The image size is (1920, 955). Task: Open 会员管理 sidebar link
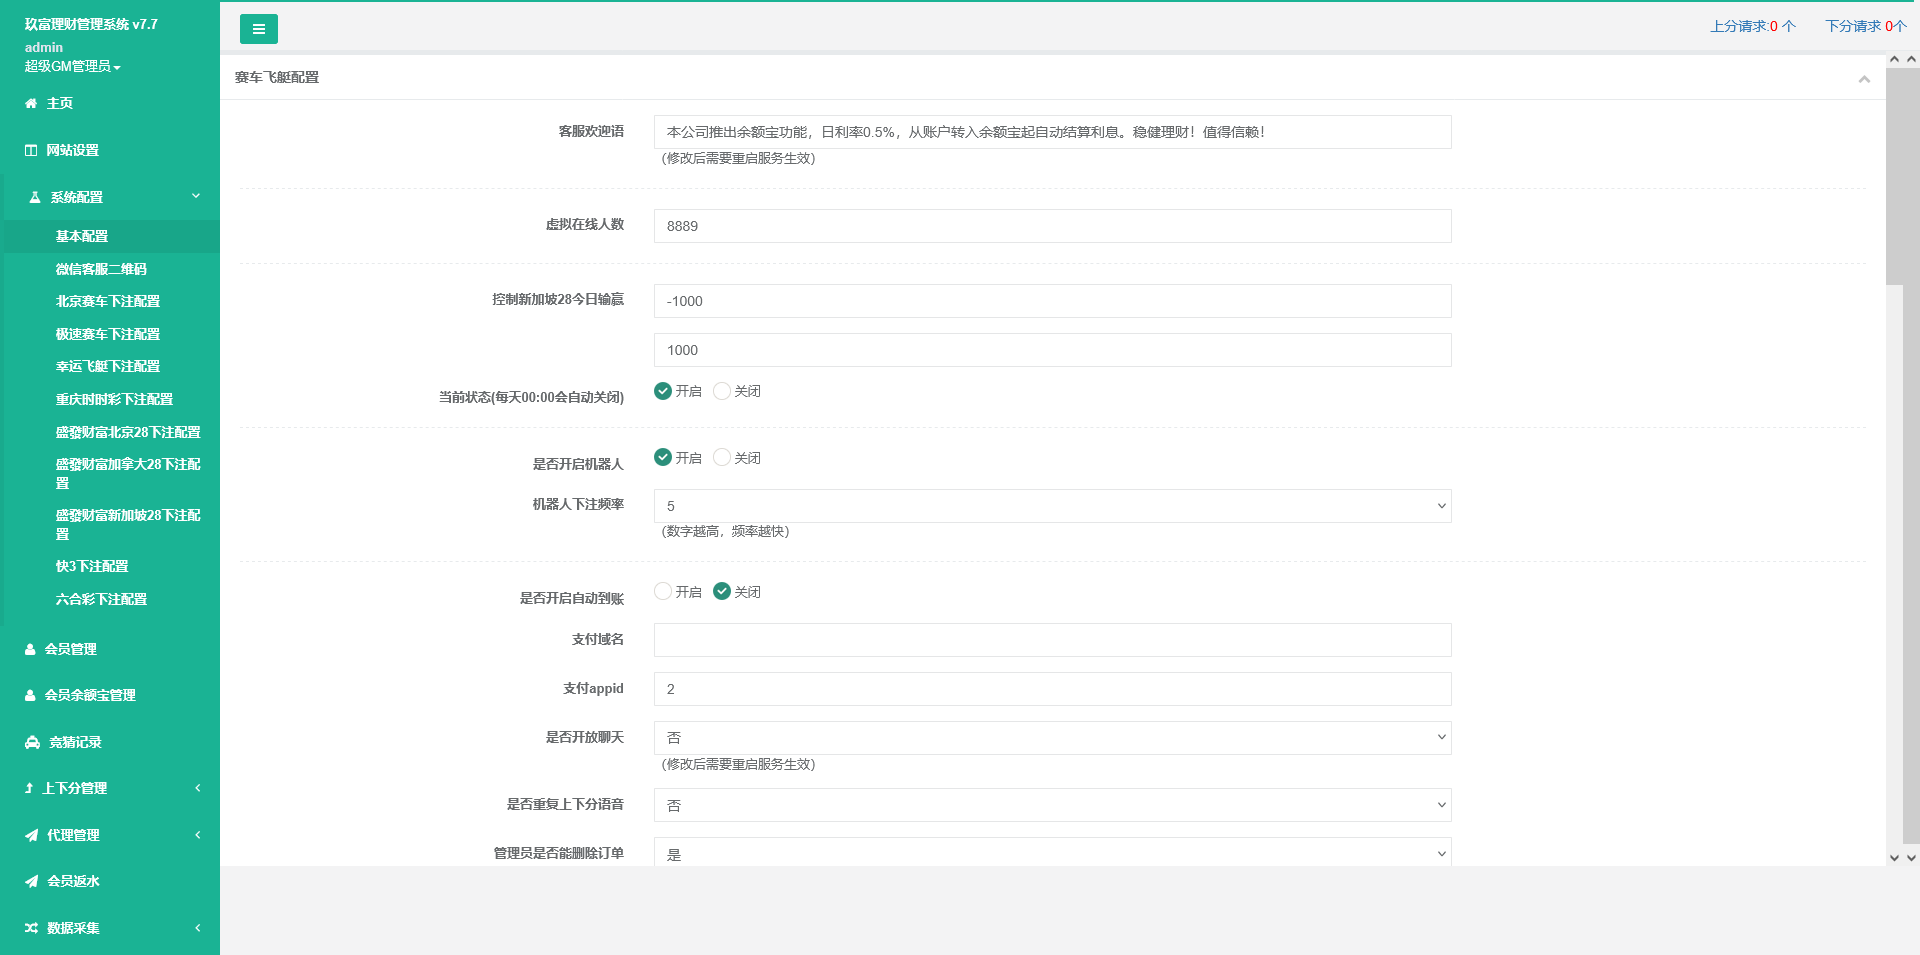pos(110,649)
